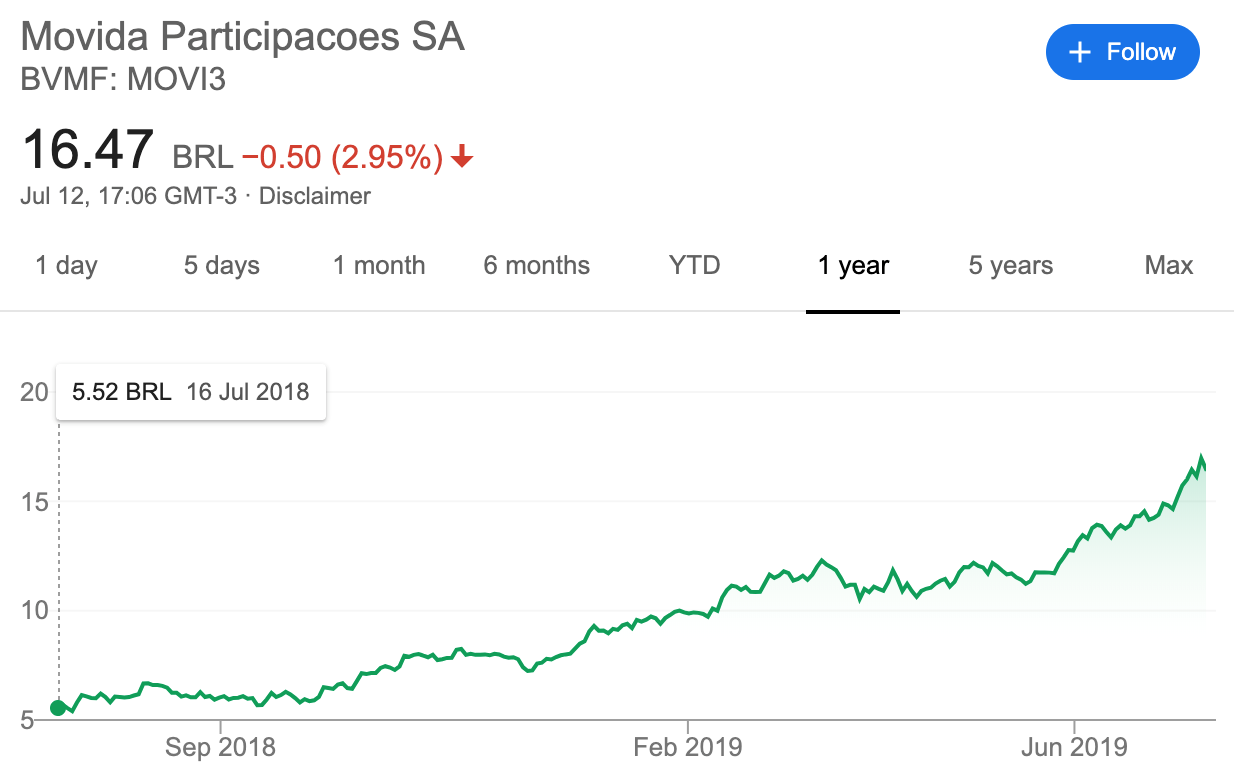Select the 1 month range tab

(x=379, y=265)
